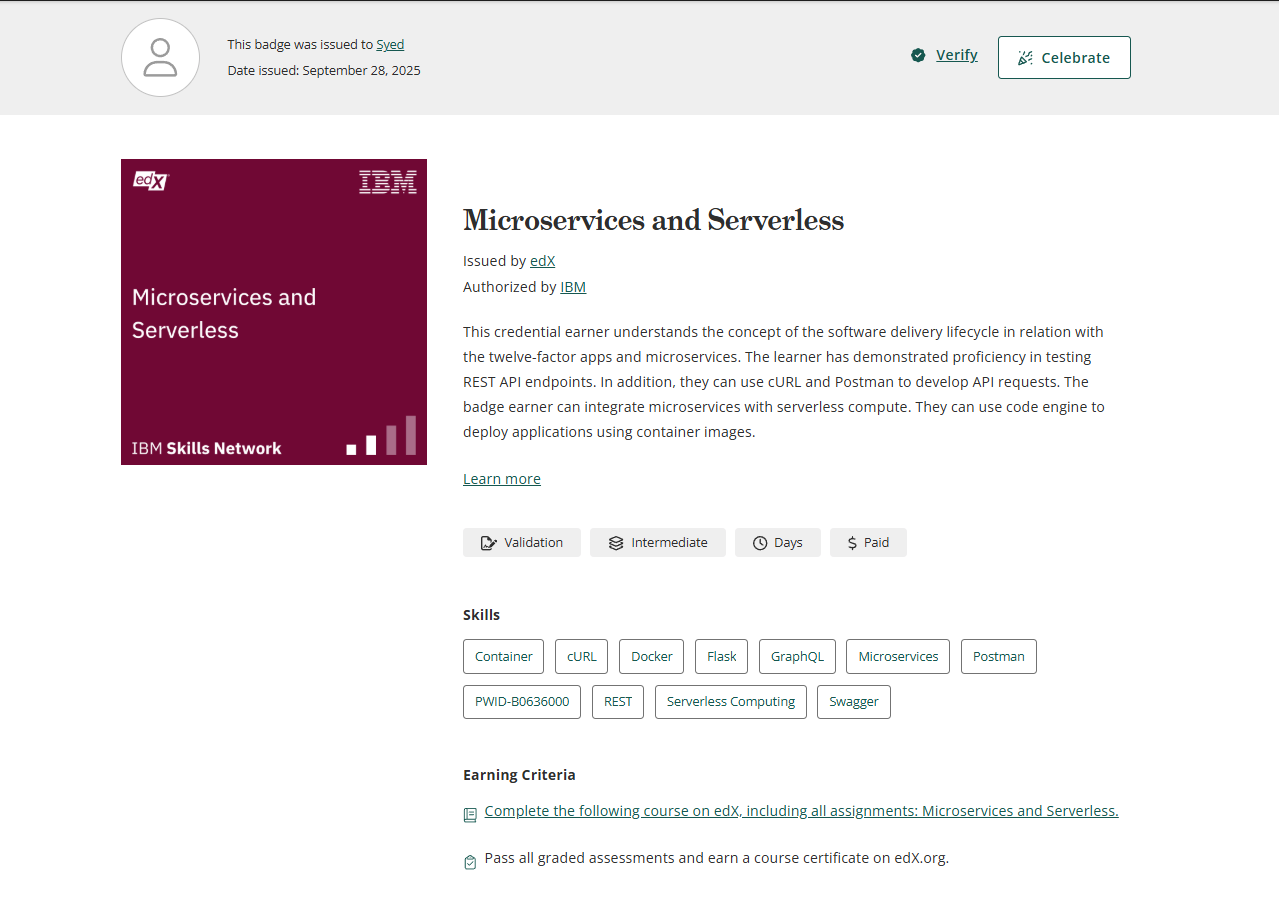Select the Container skill tag

pos(503,657)
